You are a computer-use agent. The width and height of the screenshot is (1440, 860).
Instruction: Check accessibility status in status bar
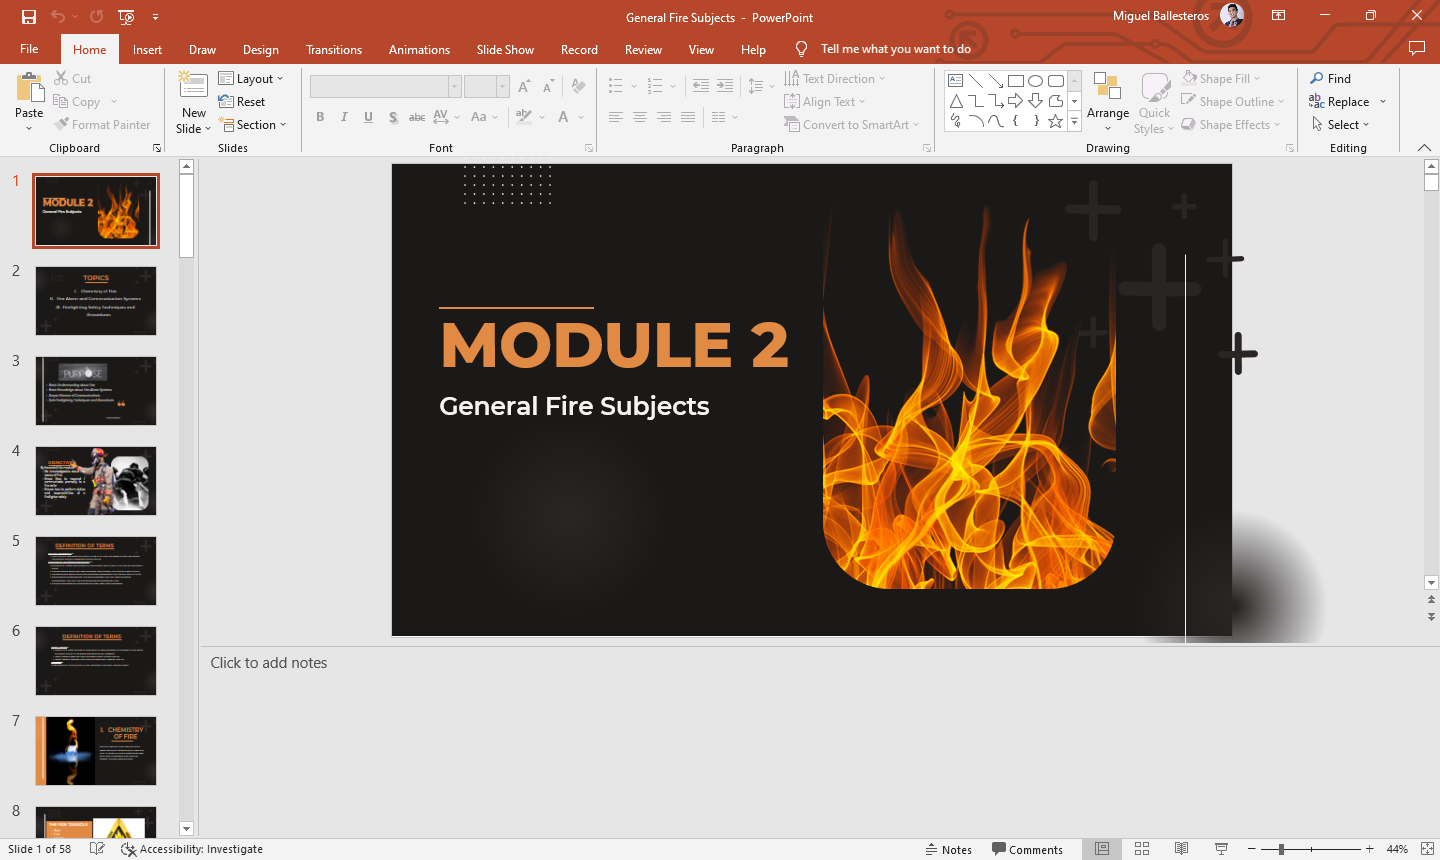(x=192, y=849)
